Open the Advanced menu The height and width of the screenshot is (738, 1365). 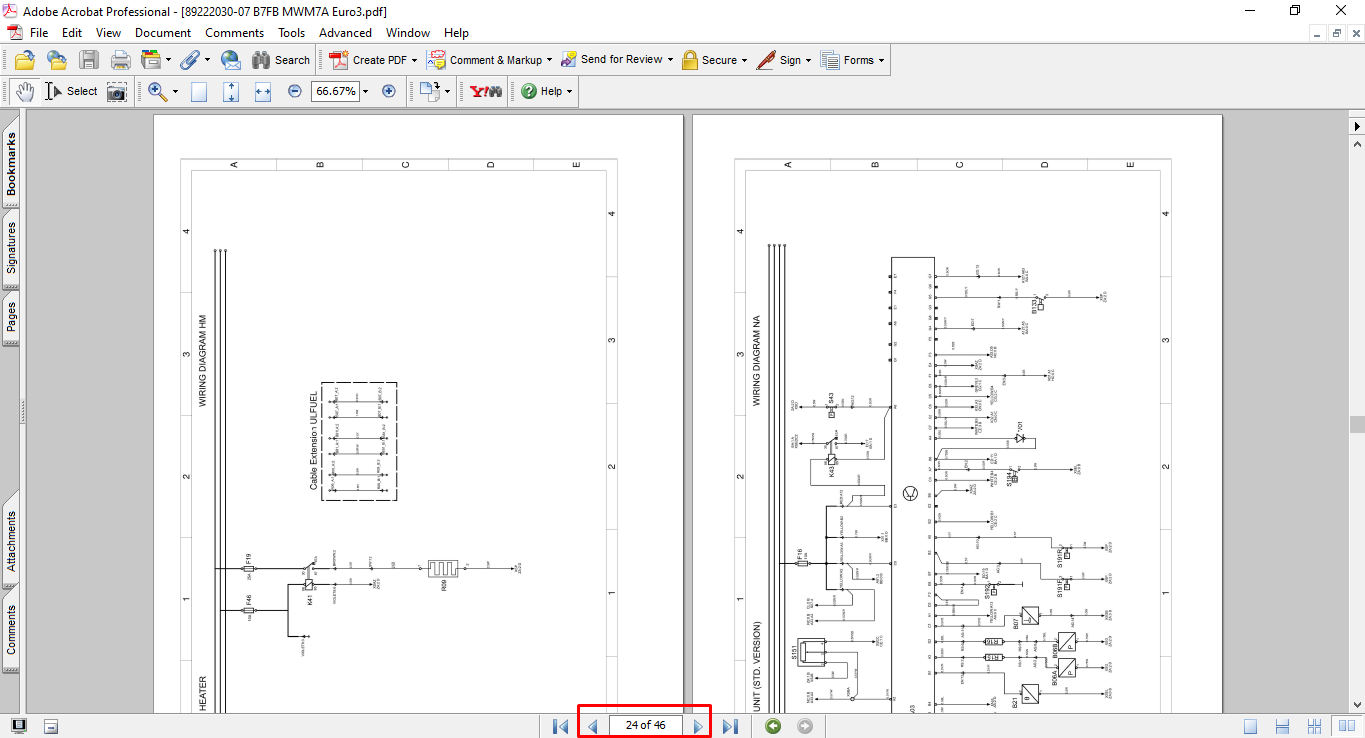(345, 33)
